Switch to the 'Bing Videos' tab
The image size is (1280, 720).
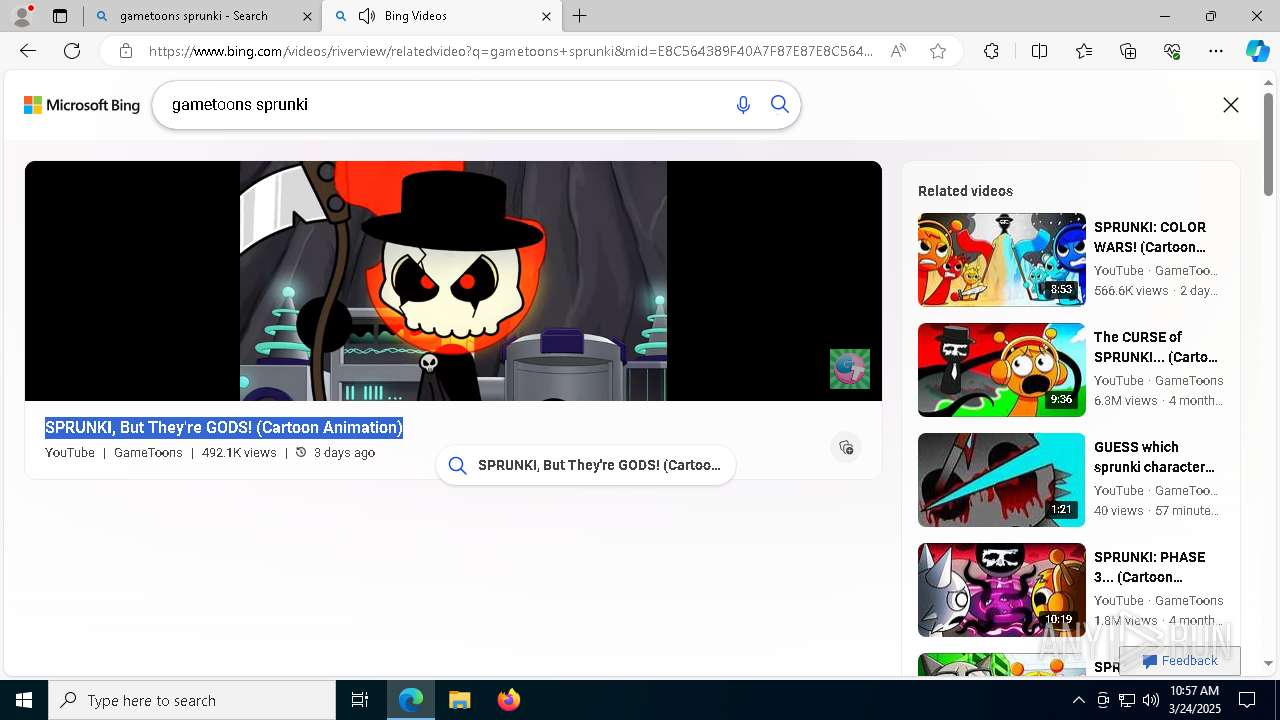click(443, 16)
